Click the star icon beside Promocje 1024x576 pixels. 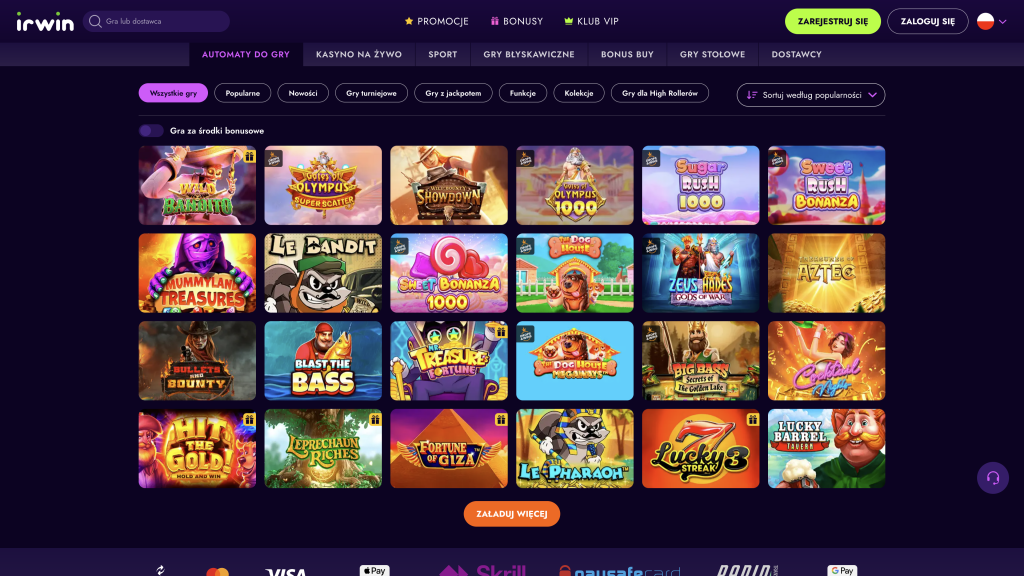point(409,22)
